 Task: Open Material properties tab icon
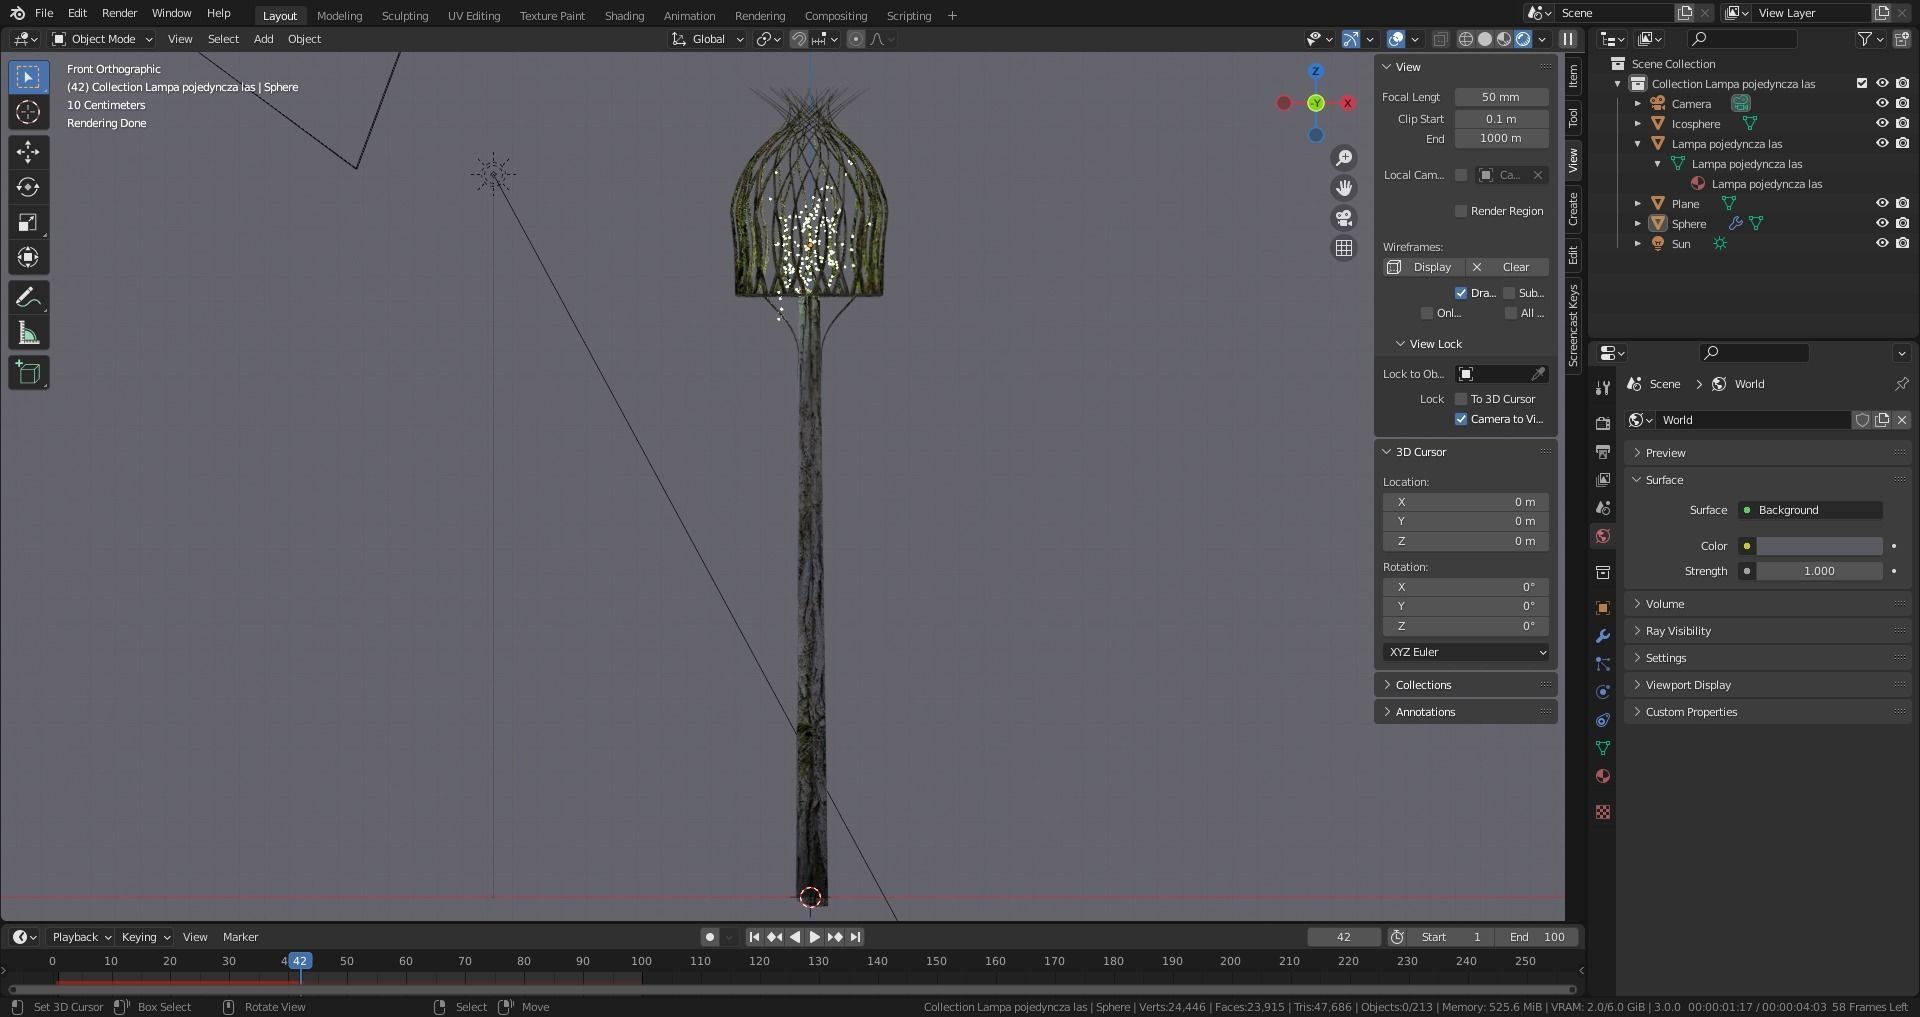[x=1603, y=776]
